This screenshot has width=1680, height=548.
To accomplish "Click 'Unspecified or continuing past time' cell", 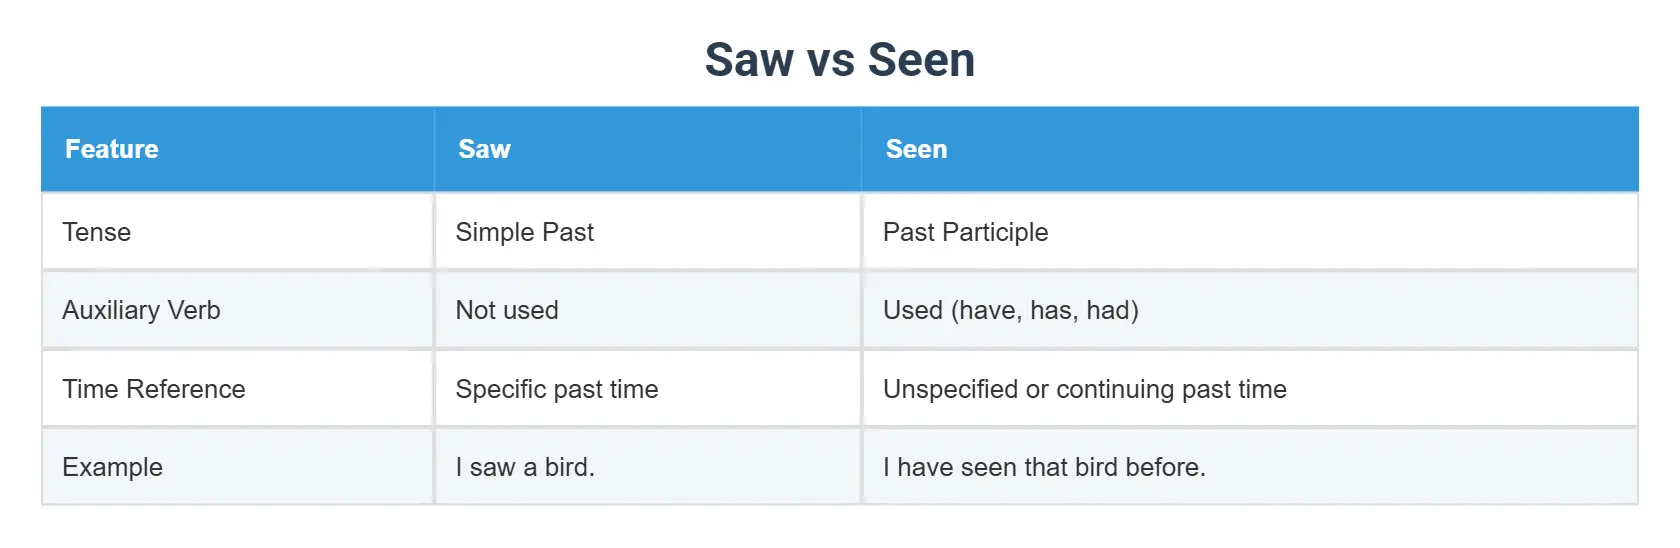I will coord(1085,389).
